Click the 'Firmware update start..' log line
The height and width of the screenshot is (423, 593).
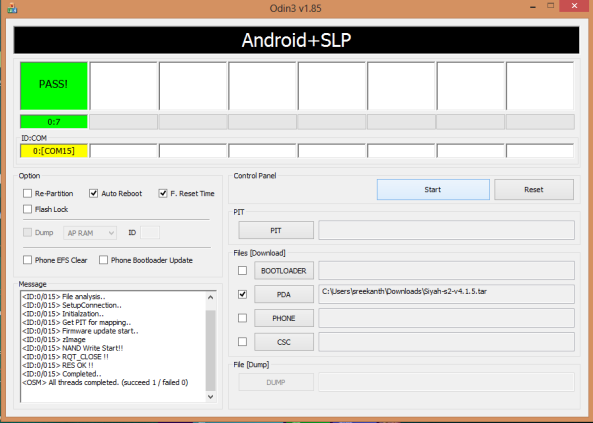[80, 331]
